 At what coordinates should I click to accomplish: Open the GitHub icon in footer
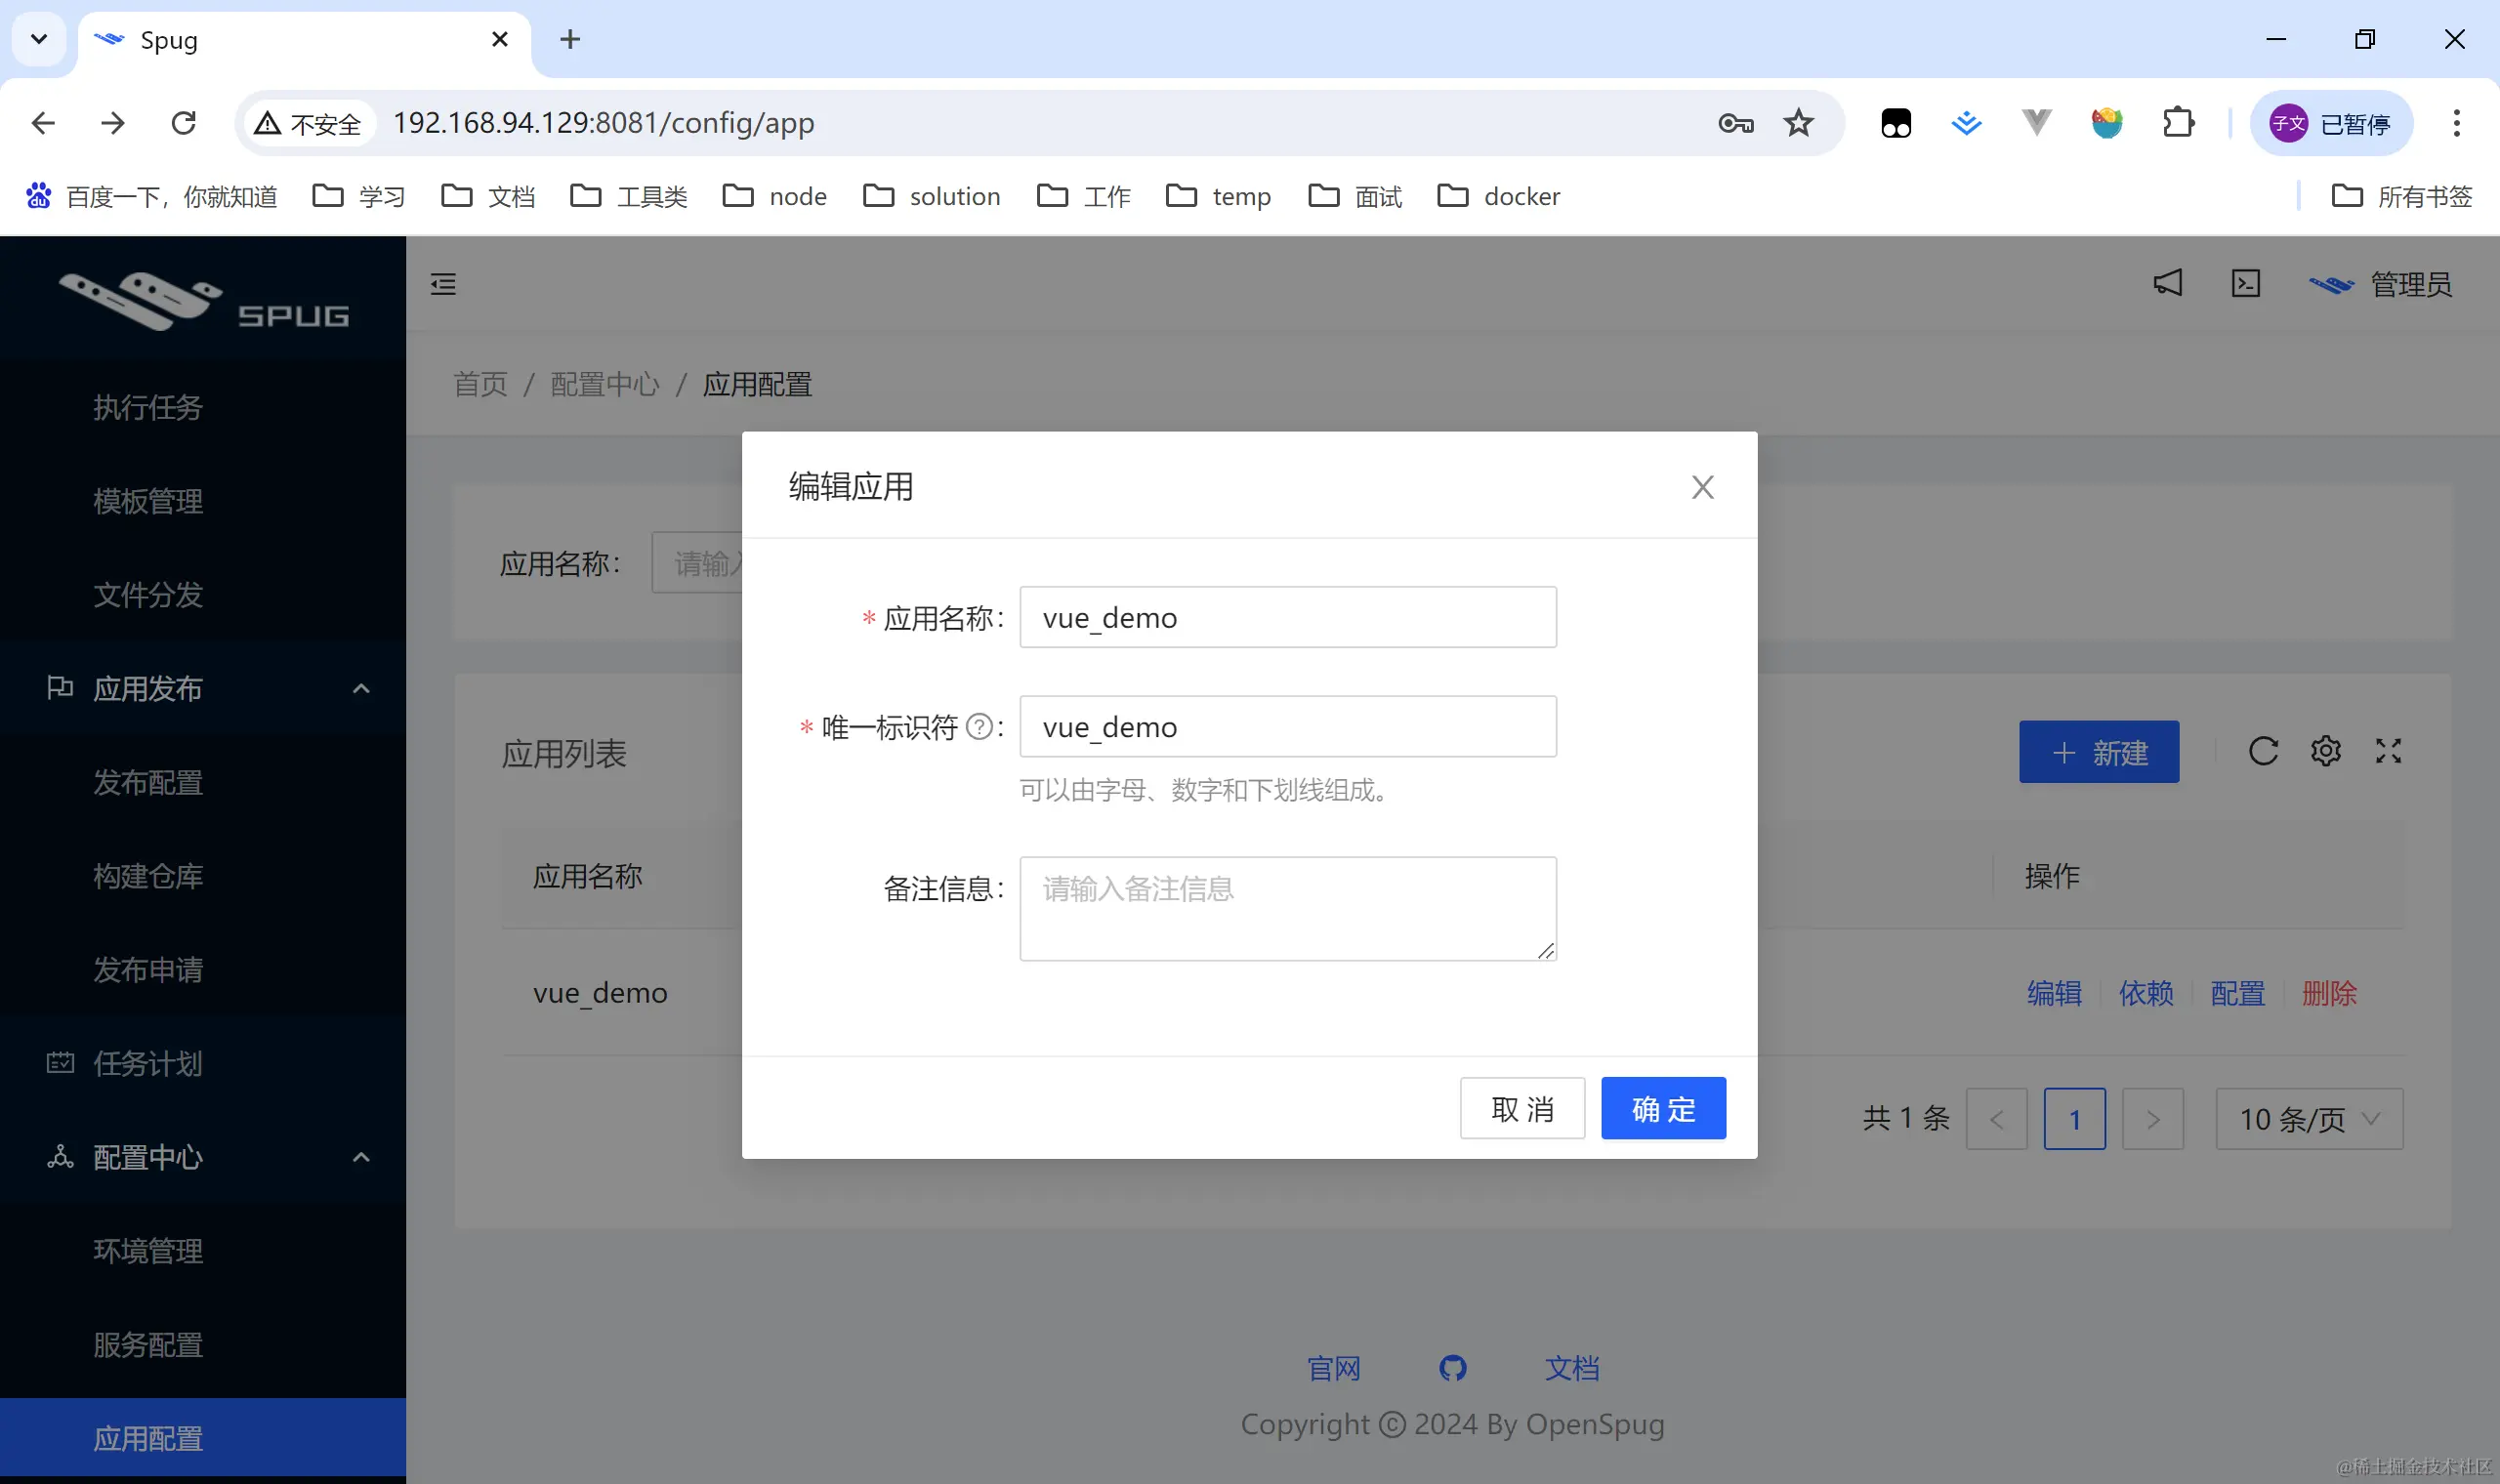click(1452, 1367)
